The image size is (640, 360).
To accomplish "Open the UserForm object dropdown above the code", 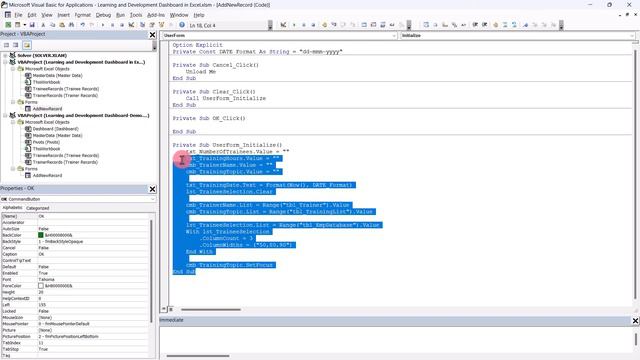I will tap(394, 36).
